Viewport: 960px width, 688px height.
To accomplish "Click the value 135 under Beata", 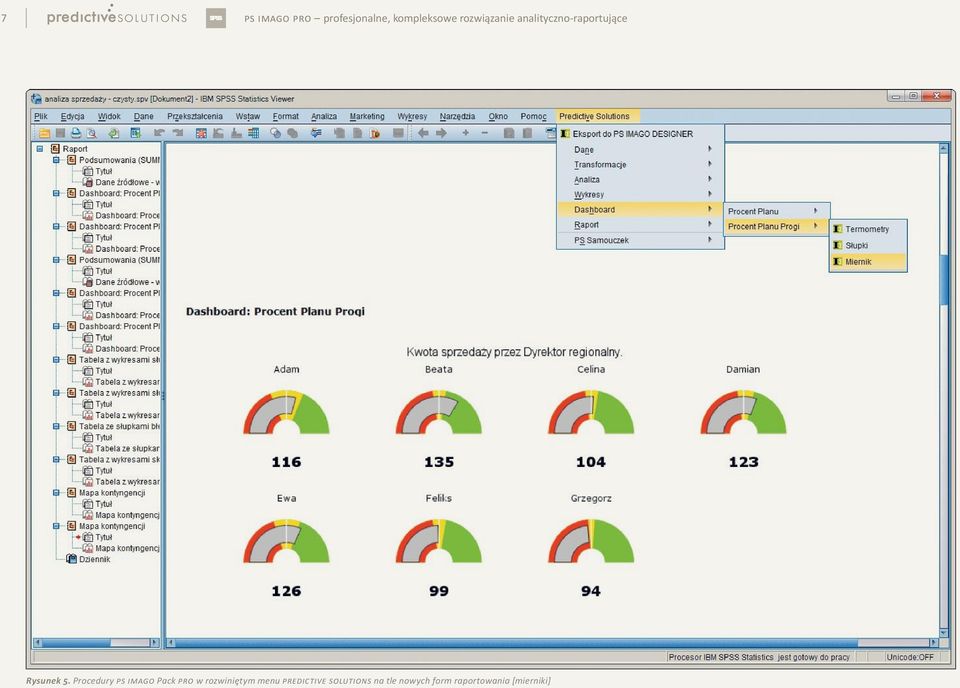I will click(x=439, y=462).
